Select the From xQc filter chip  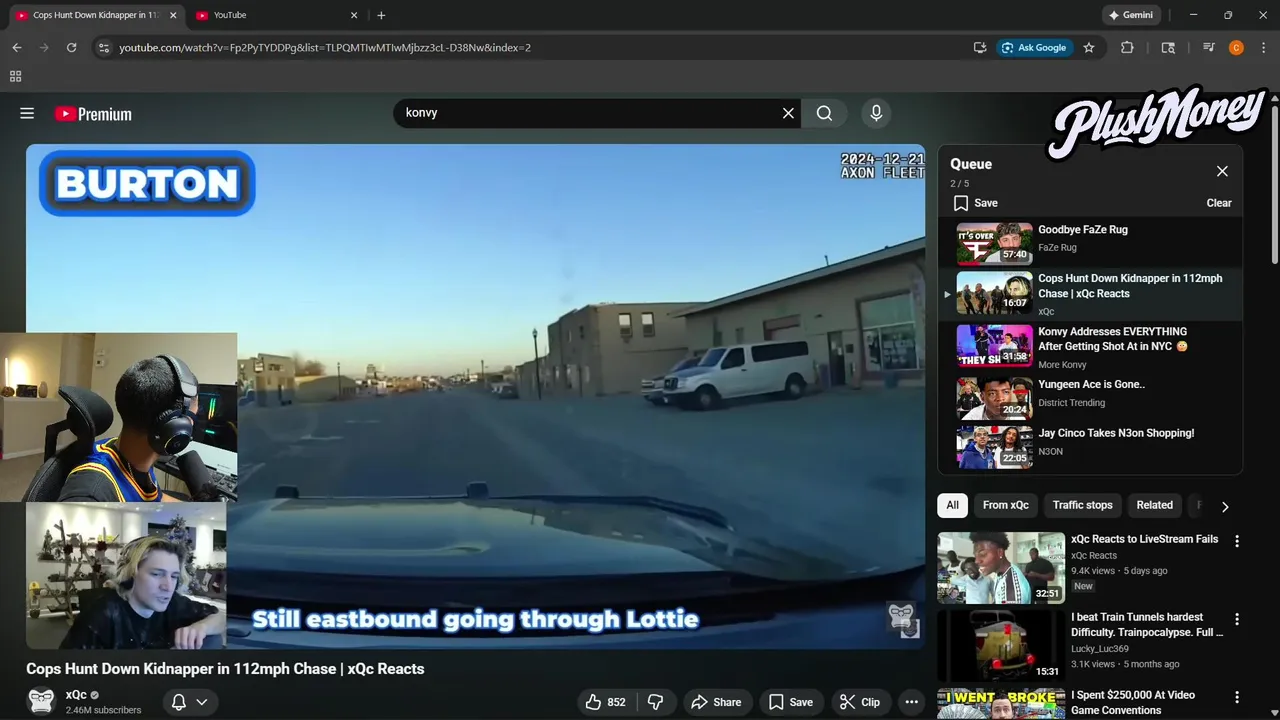(1005, 505)
